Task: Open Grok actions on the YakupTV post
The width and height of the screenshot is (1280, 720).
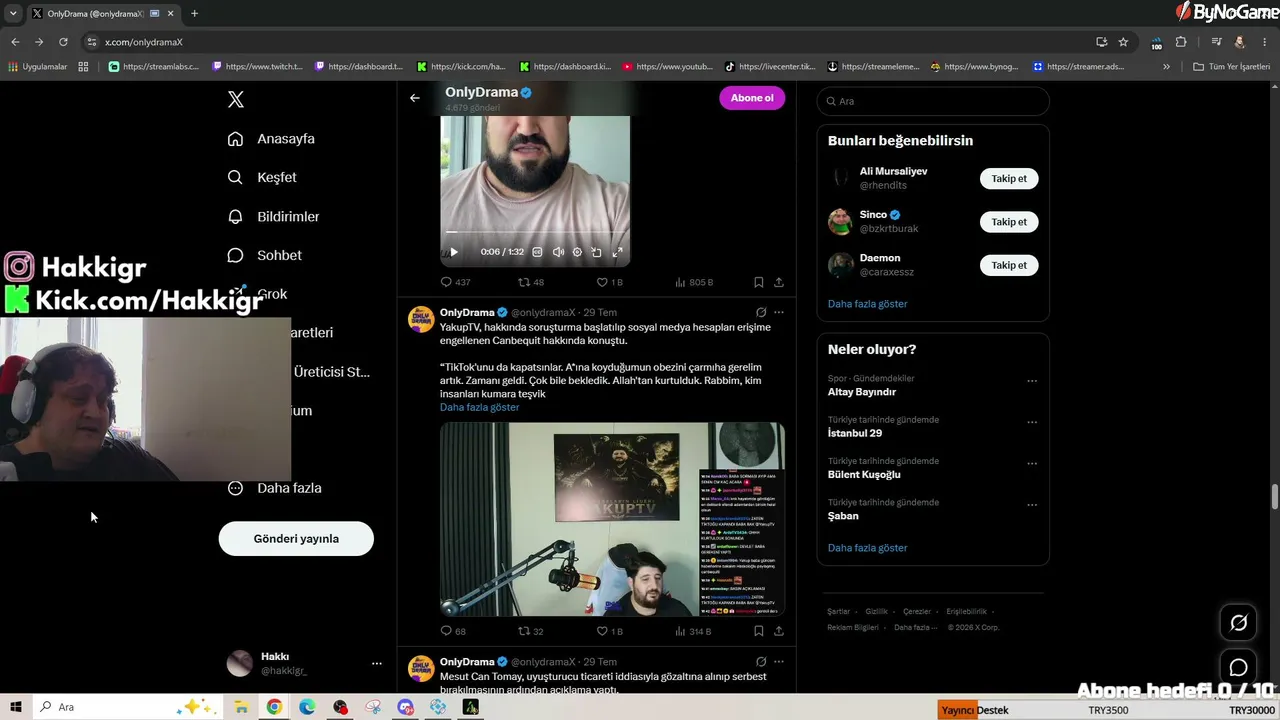Action: point(761,312)
